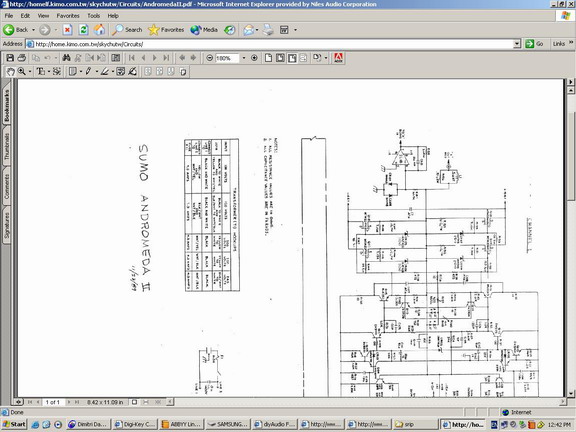Go to previous page in Acrobat toolbar
Image resolution: width=576 pixels, height=432 pixels.
tap(143, 58)
